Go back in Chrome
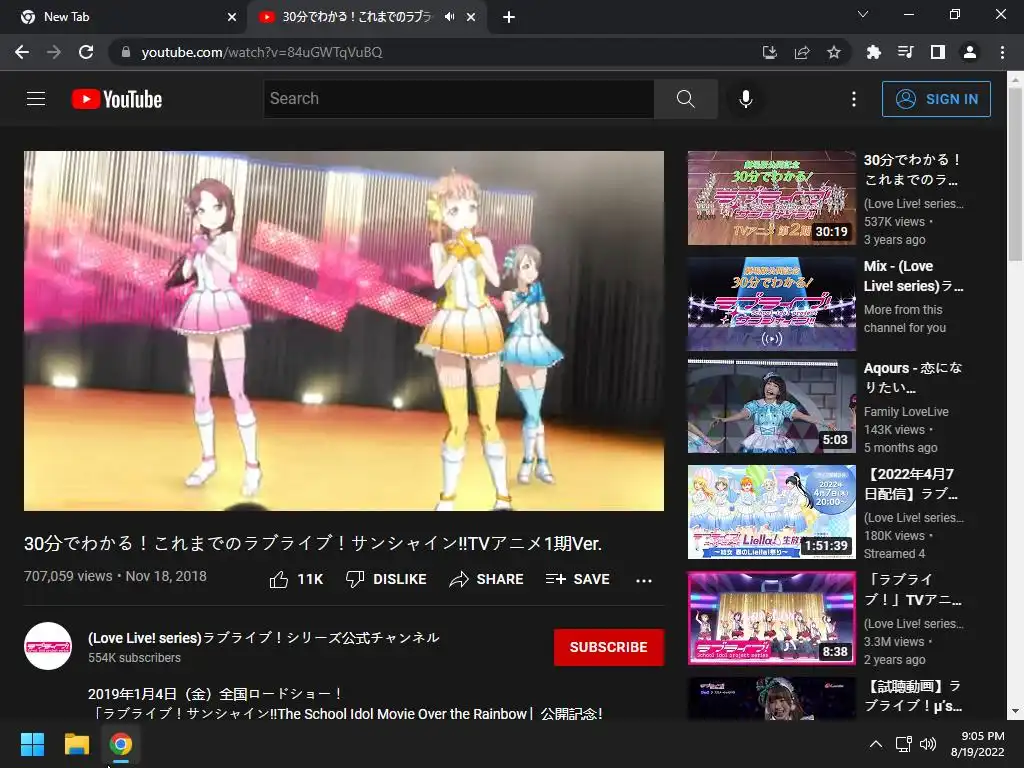The height and width of the screenshot is (768, 1024). (22, 52)
